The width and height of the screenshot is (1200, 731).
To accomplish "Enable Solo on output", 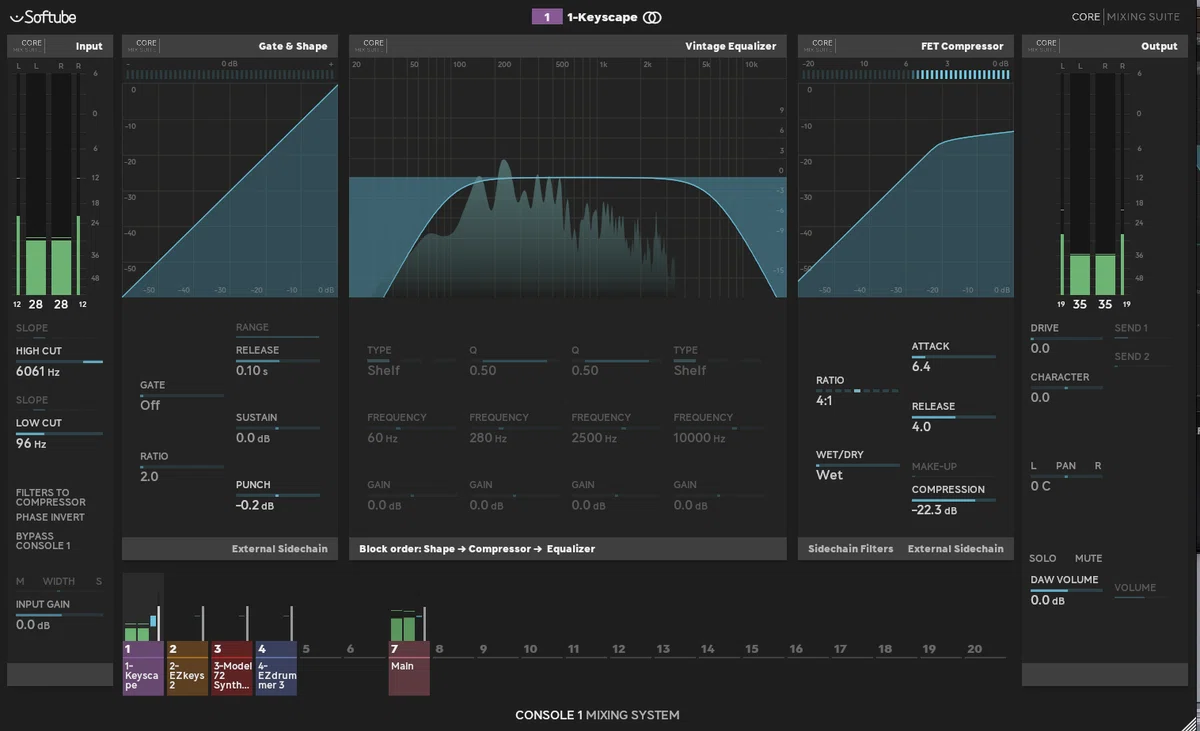I will point(1043,558).
